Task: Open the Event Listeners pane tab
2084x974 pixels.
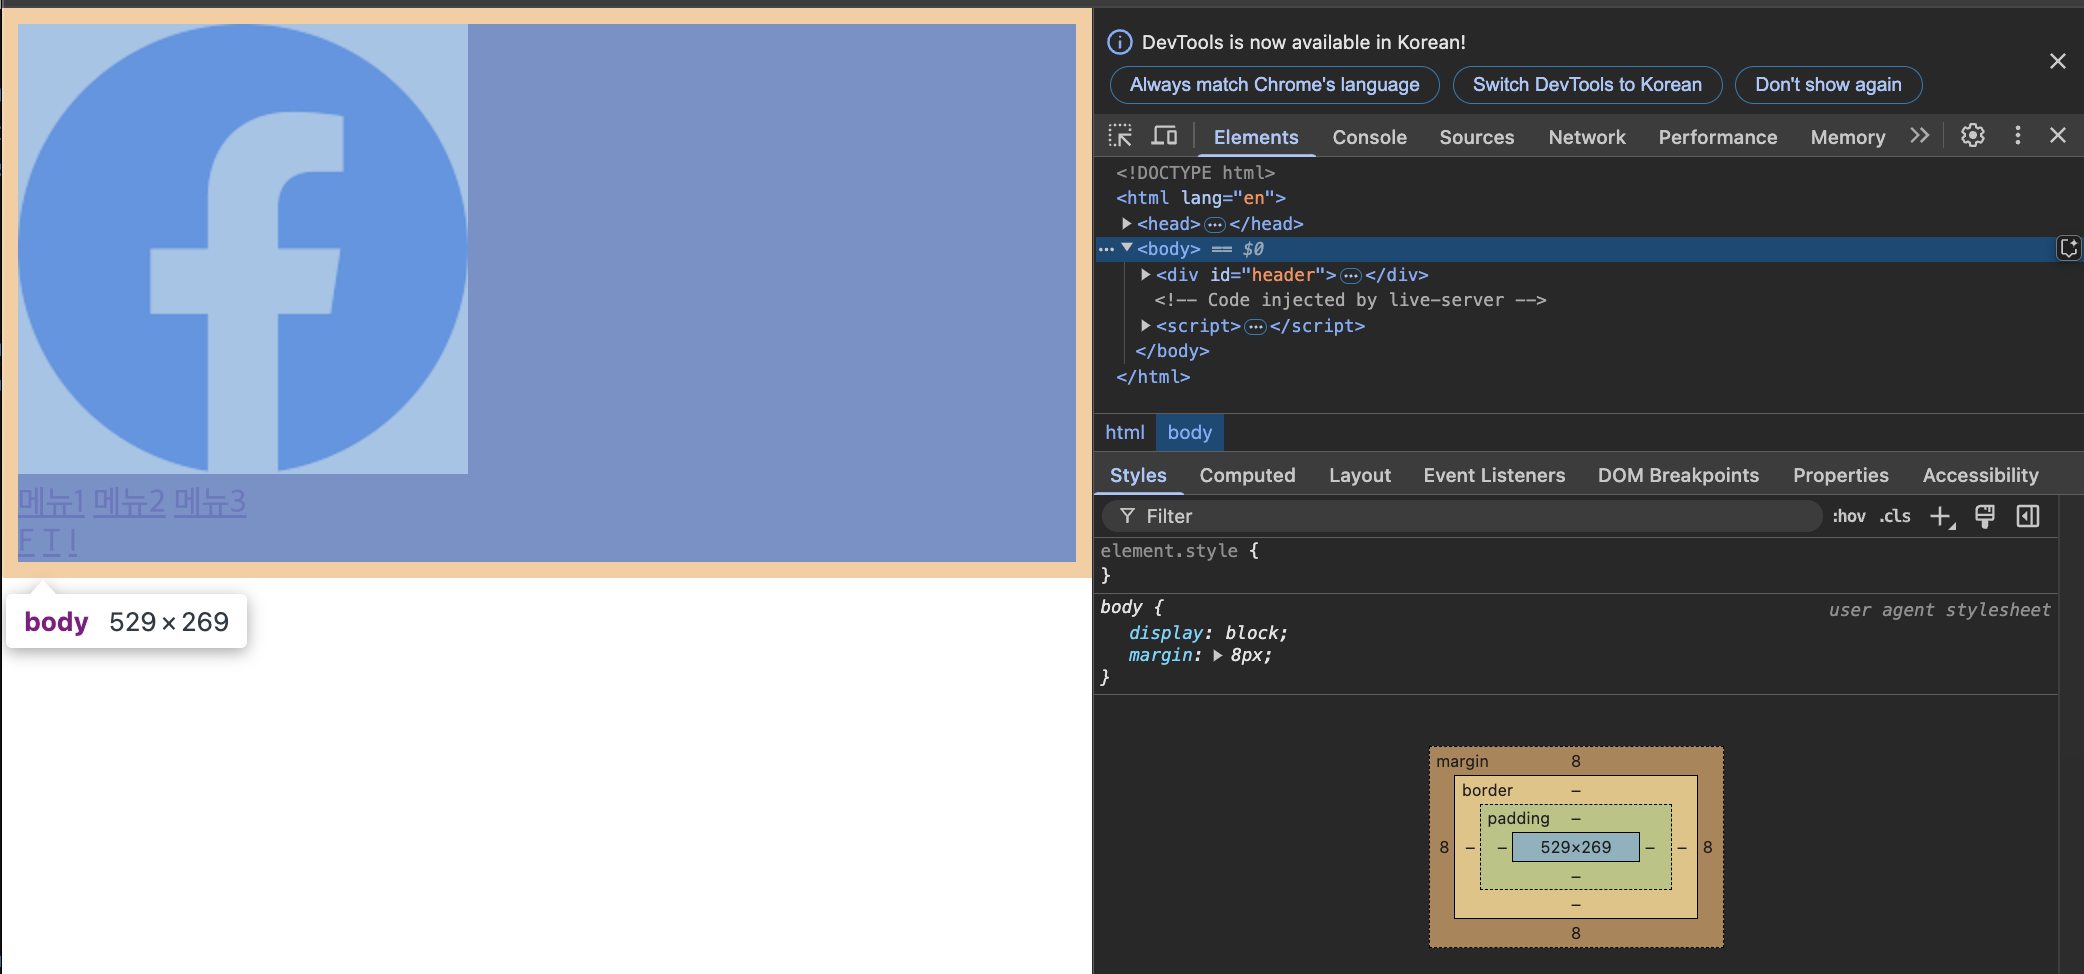Action: click(x=1494, y=475)
